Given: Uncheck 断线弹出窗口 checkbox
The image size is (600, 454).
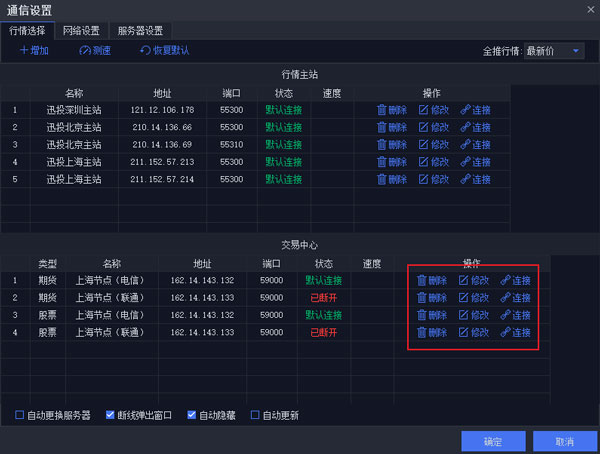Looking at the screenshot, I should pyautogui.click(x=111, y=415).
